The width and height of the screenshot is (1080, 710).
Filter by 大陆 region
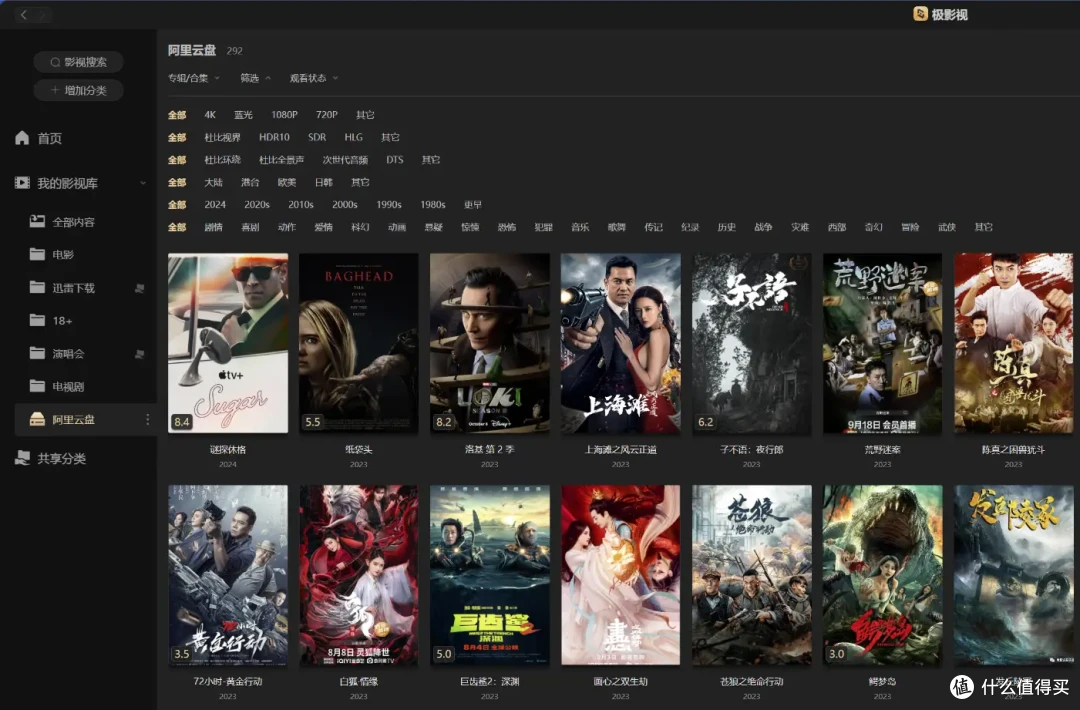[x=214, y=182]
